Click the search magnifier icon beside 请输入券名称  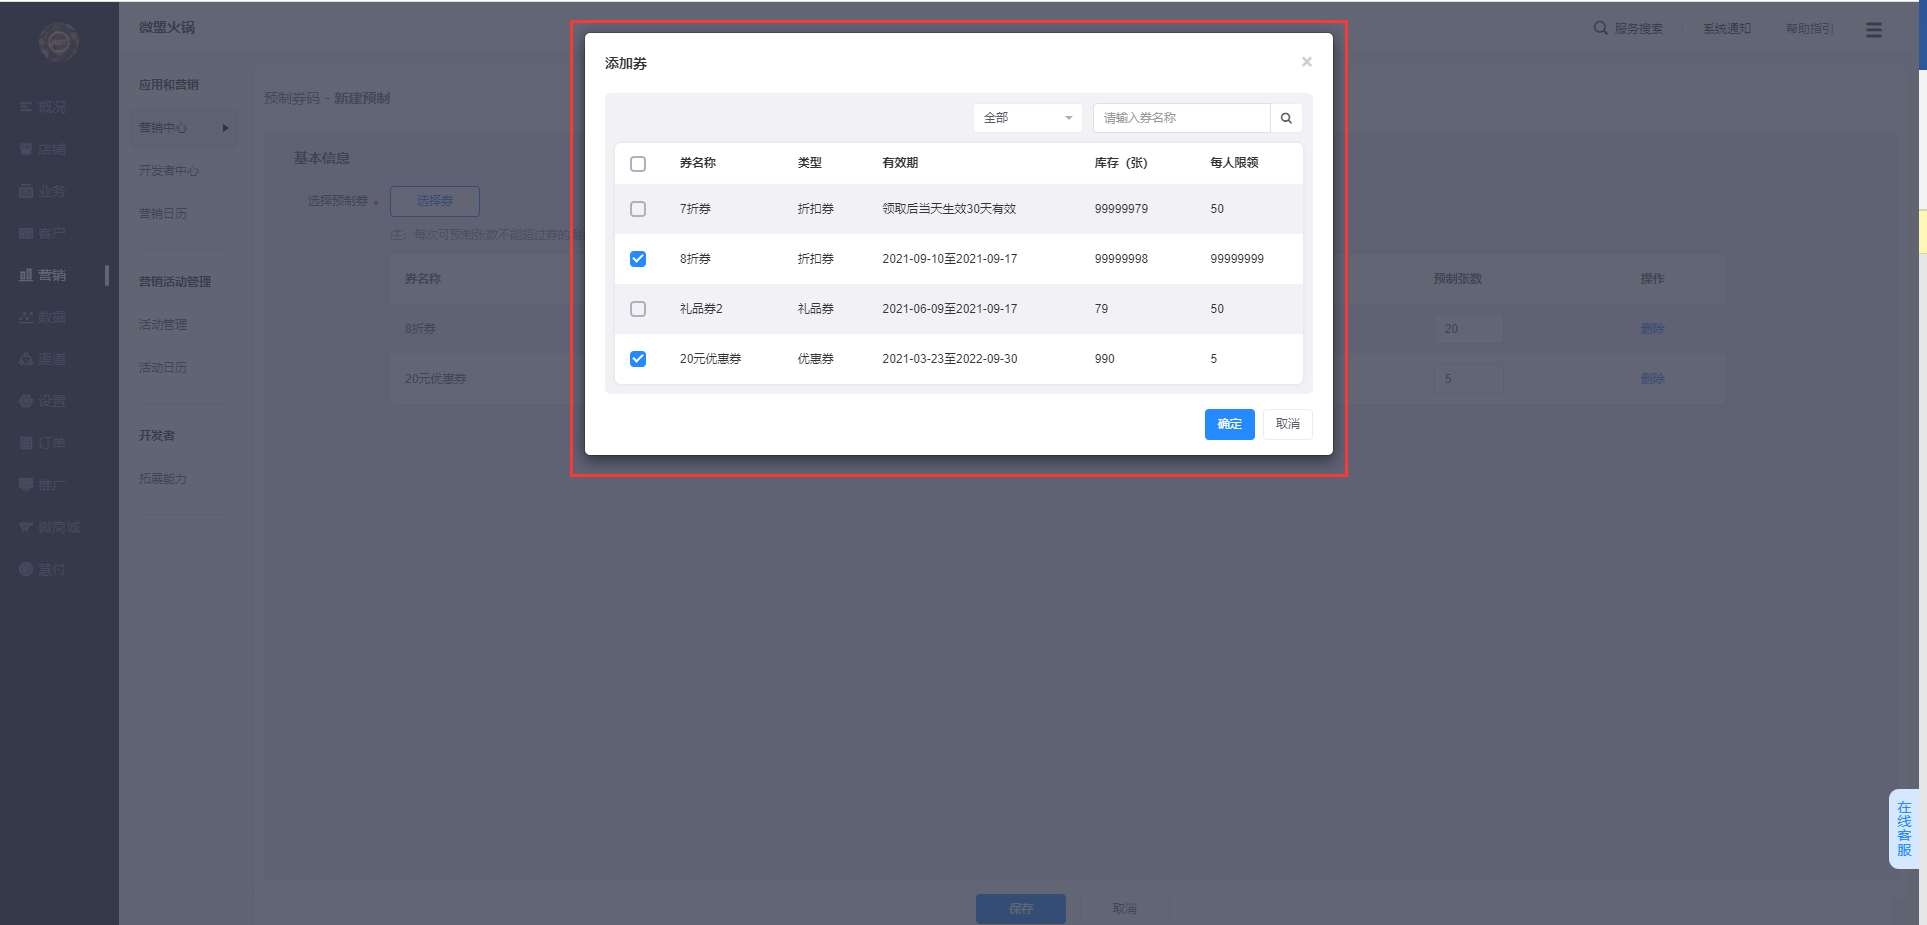(x=1286, y=118)
